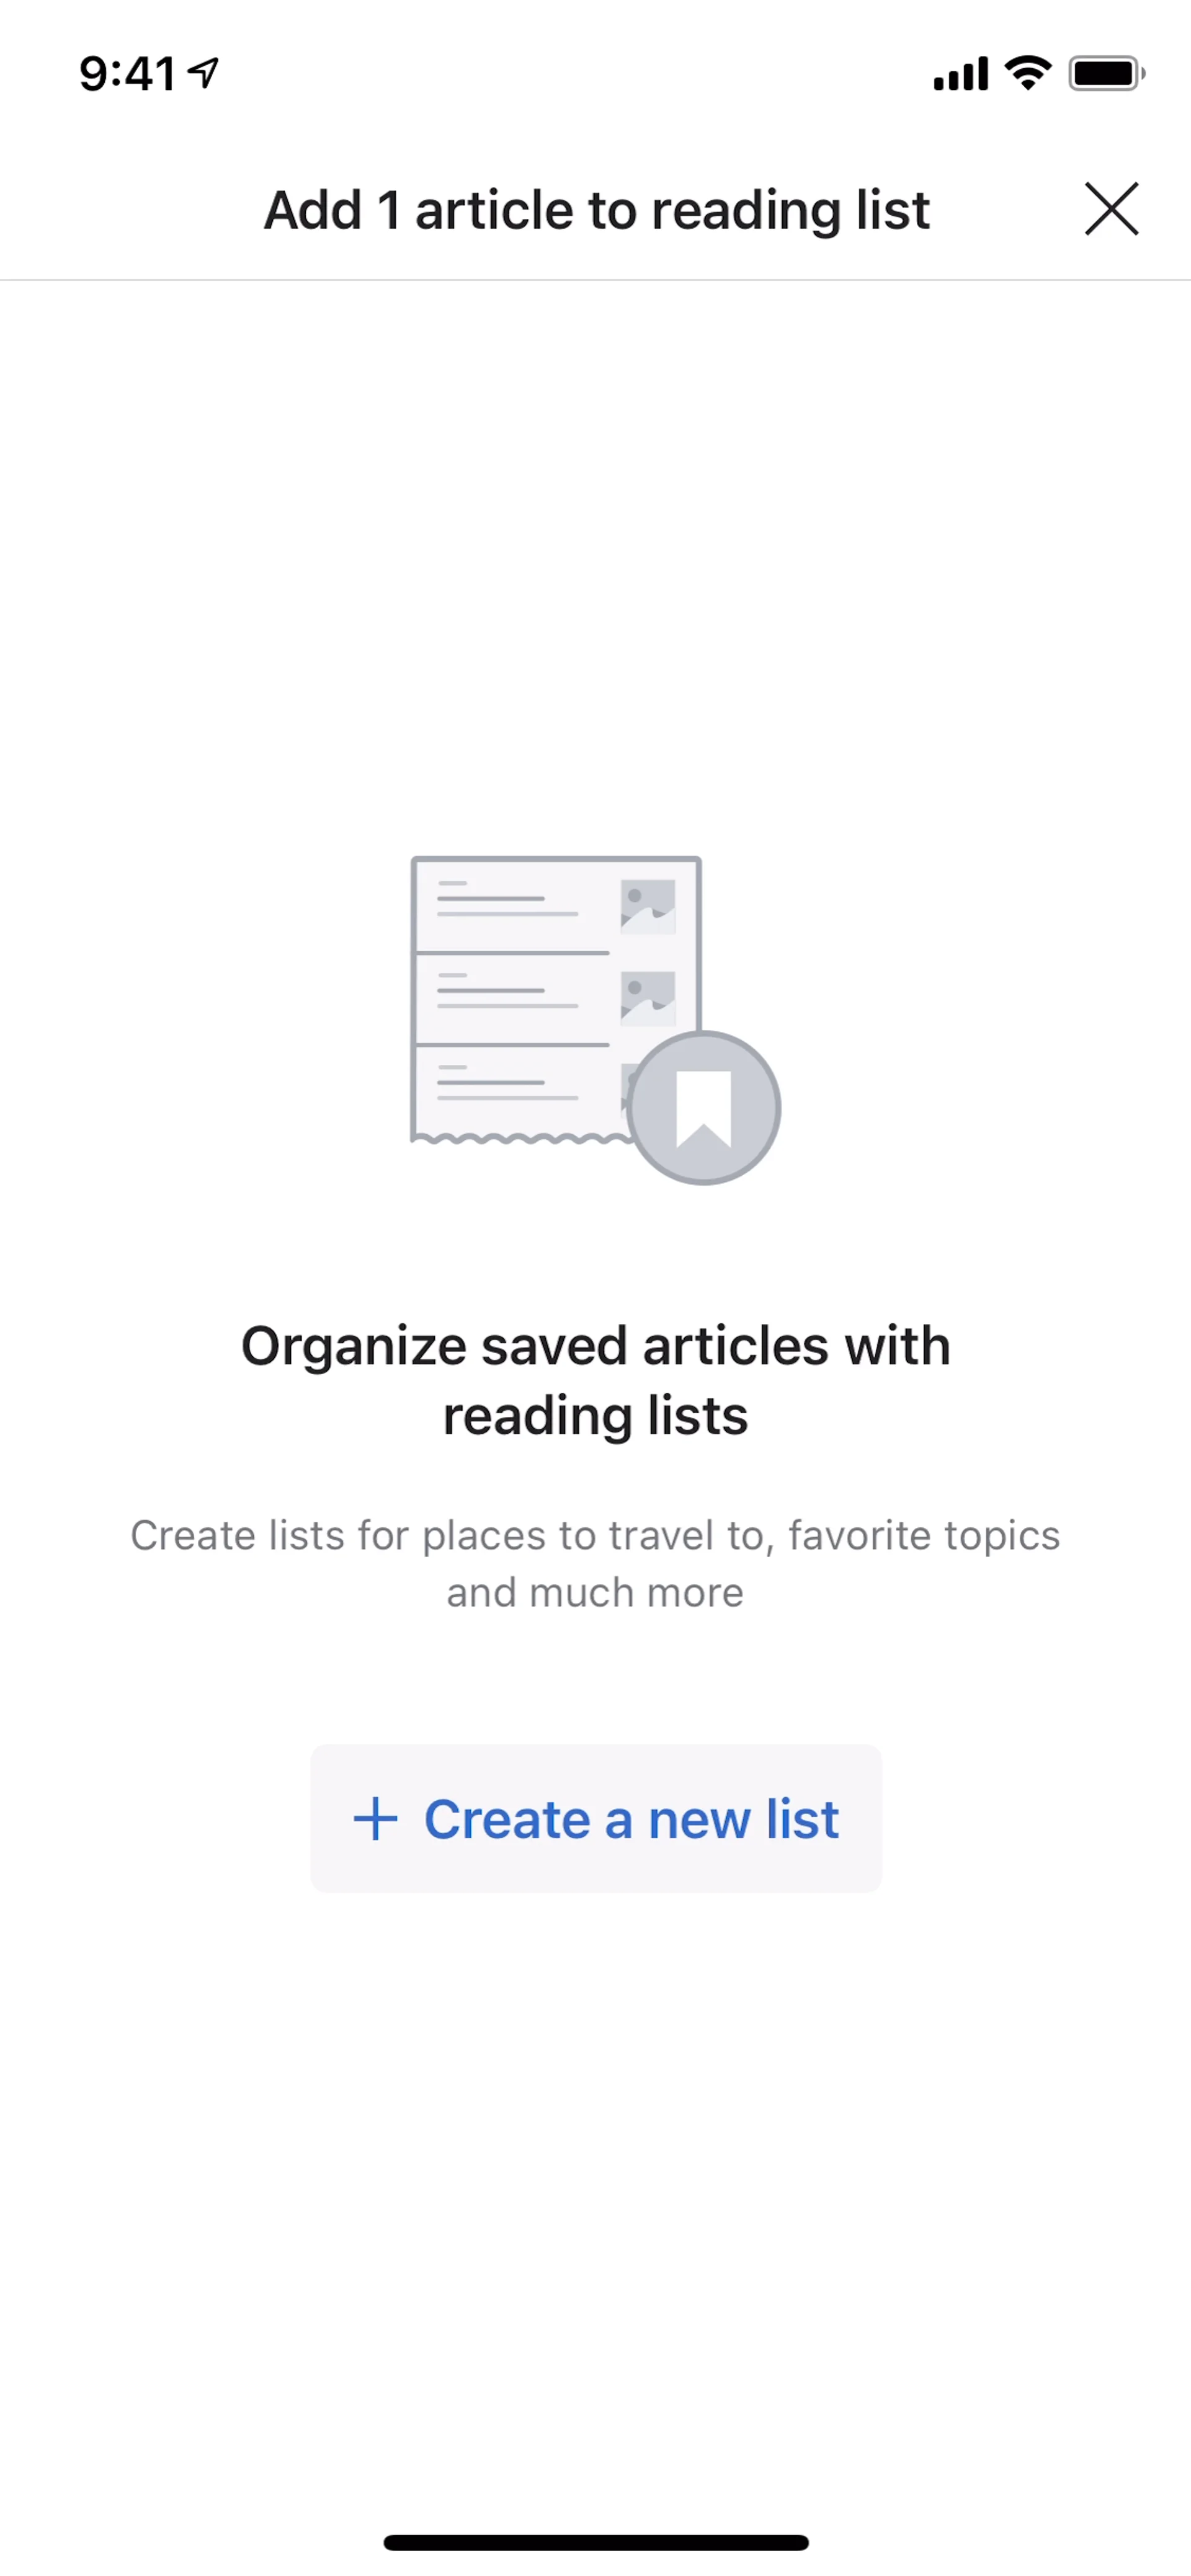Tap the battery indicator icon

click(x=1106, y=73)
